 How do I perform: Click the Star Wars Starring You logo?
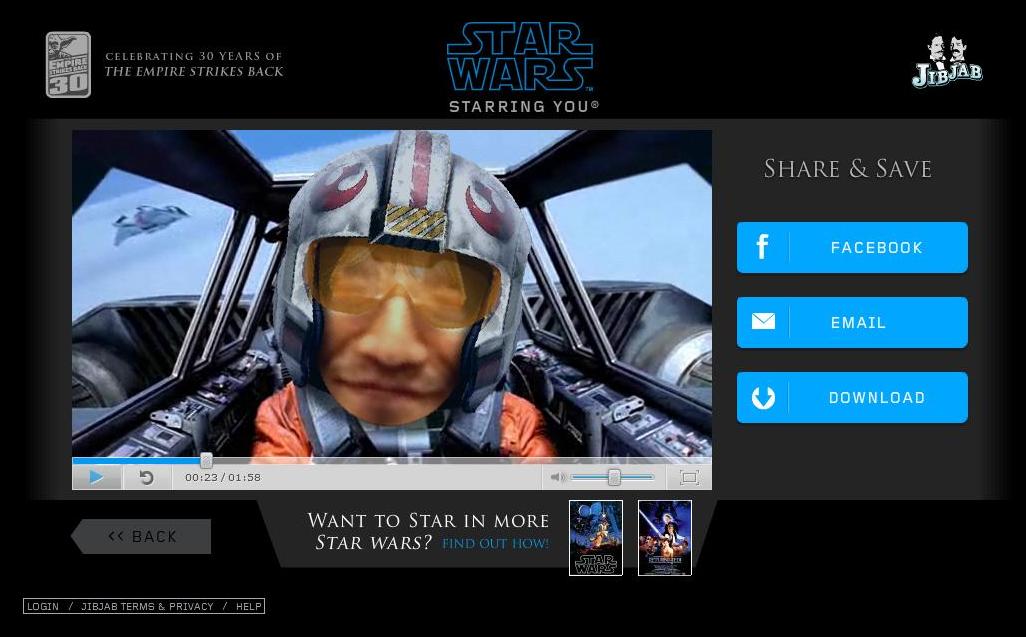pyautogui.click(x=522, y=67)
